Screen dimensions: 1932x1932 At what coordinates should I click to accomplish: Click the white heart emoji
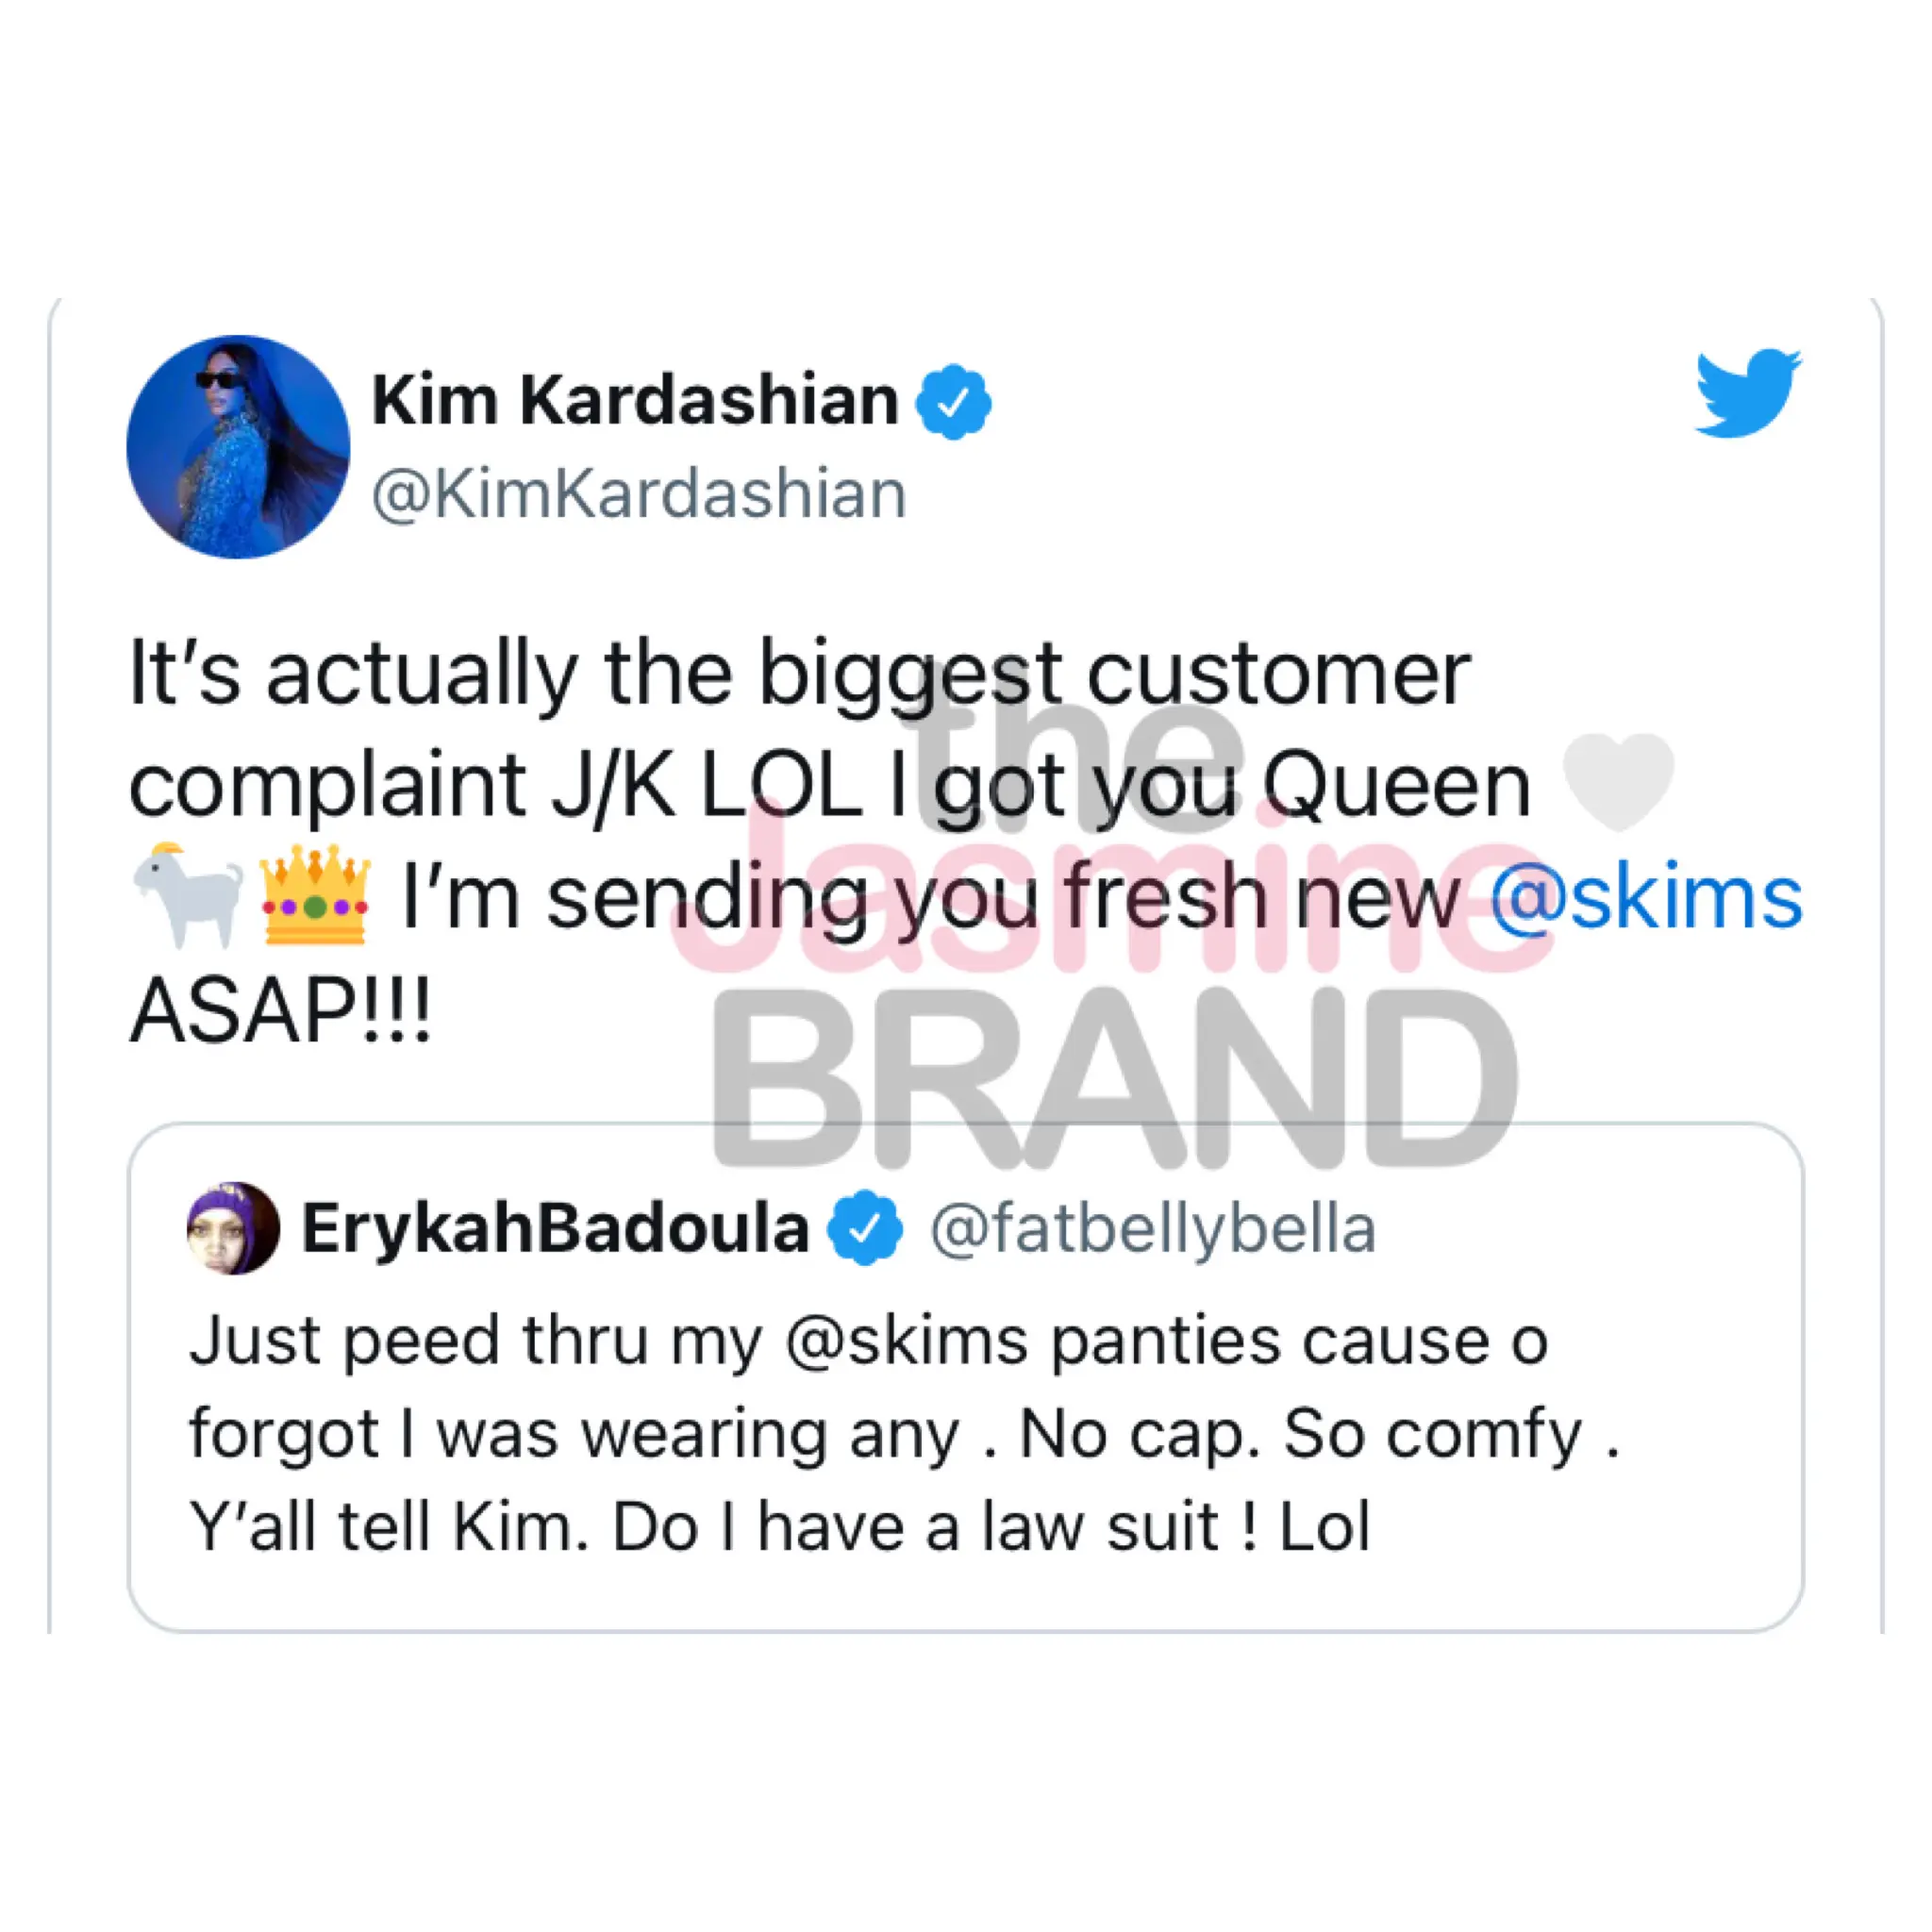coord(1619,781)
